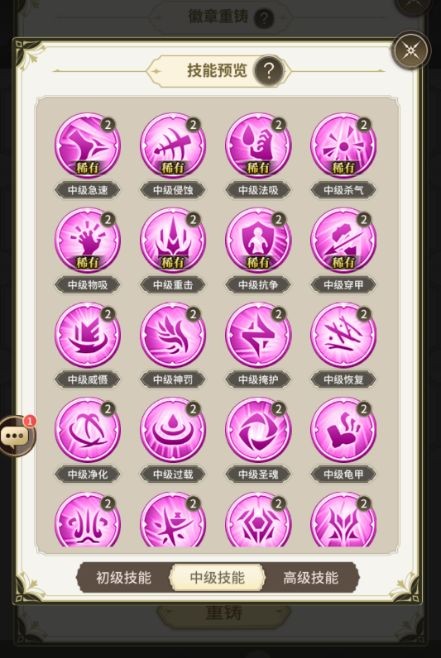
Task: Select the 中级龟甲 skill icon
Action: pyautogui.click(x=343, y=431)
